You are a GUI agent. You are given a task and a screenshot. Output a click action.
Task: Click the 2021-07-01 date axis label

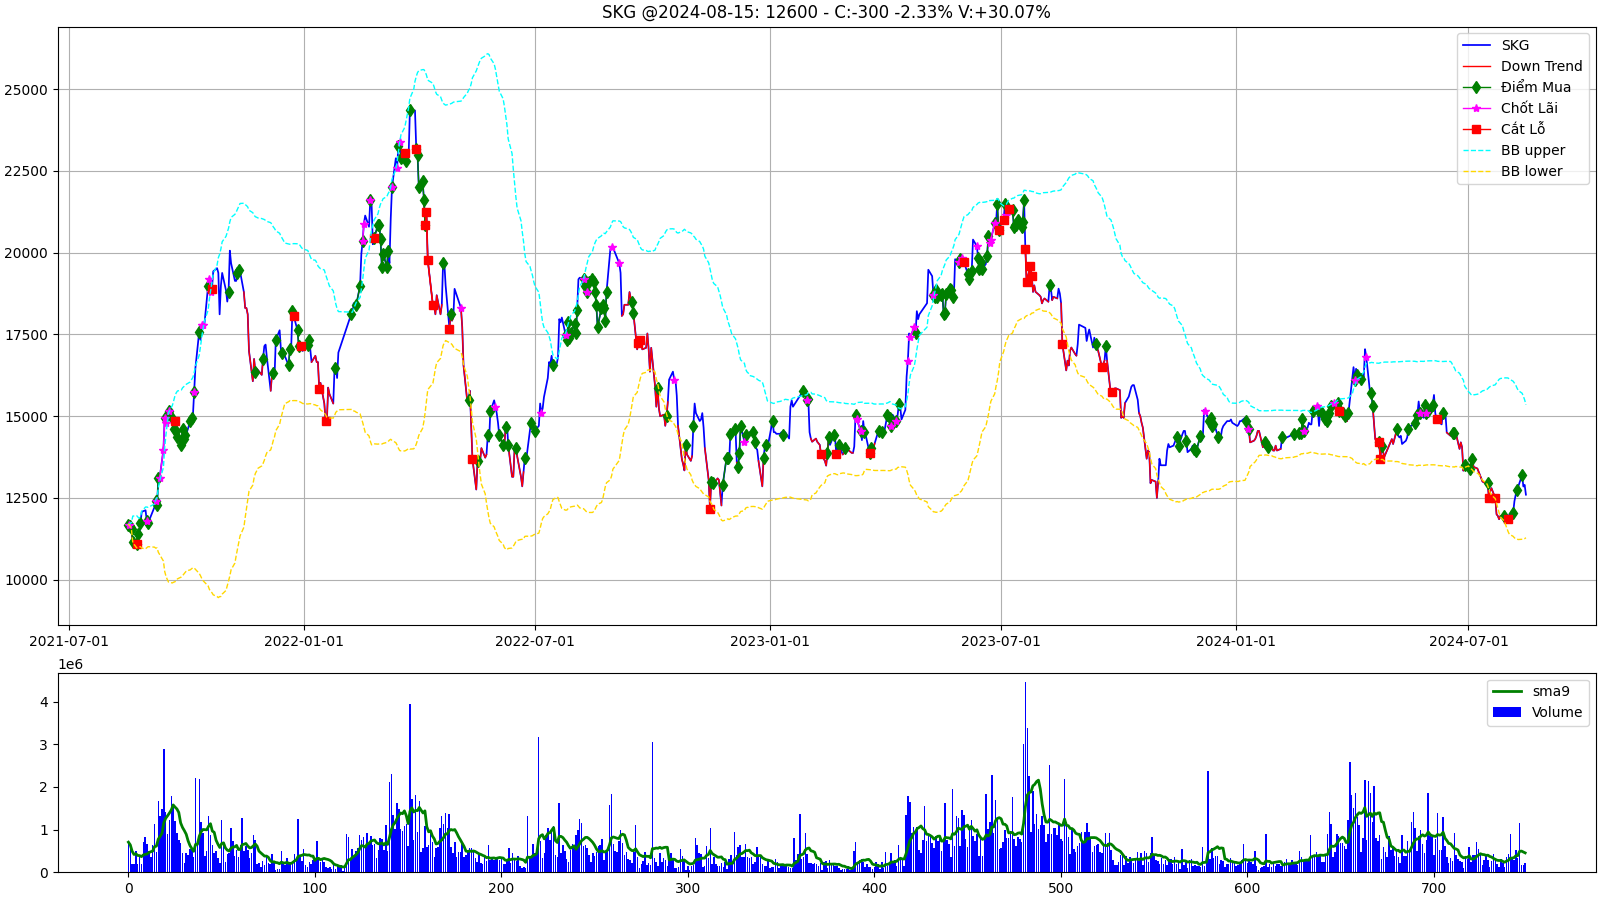[69, 641]
